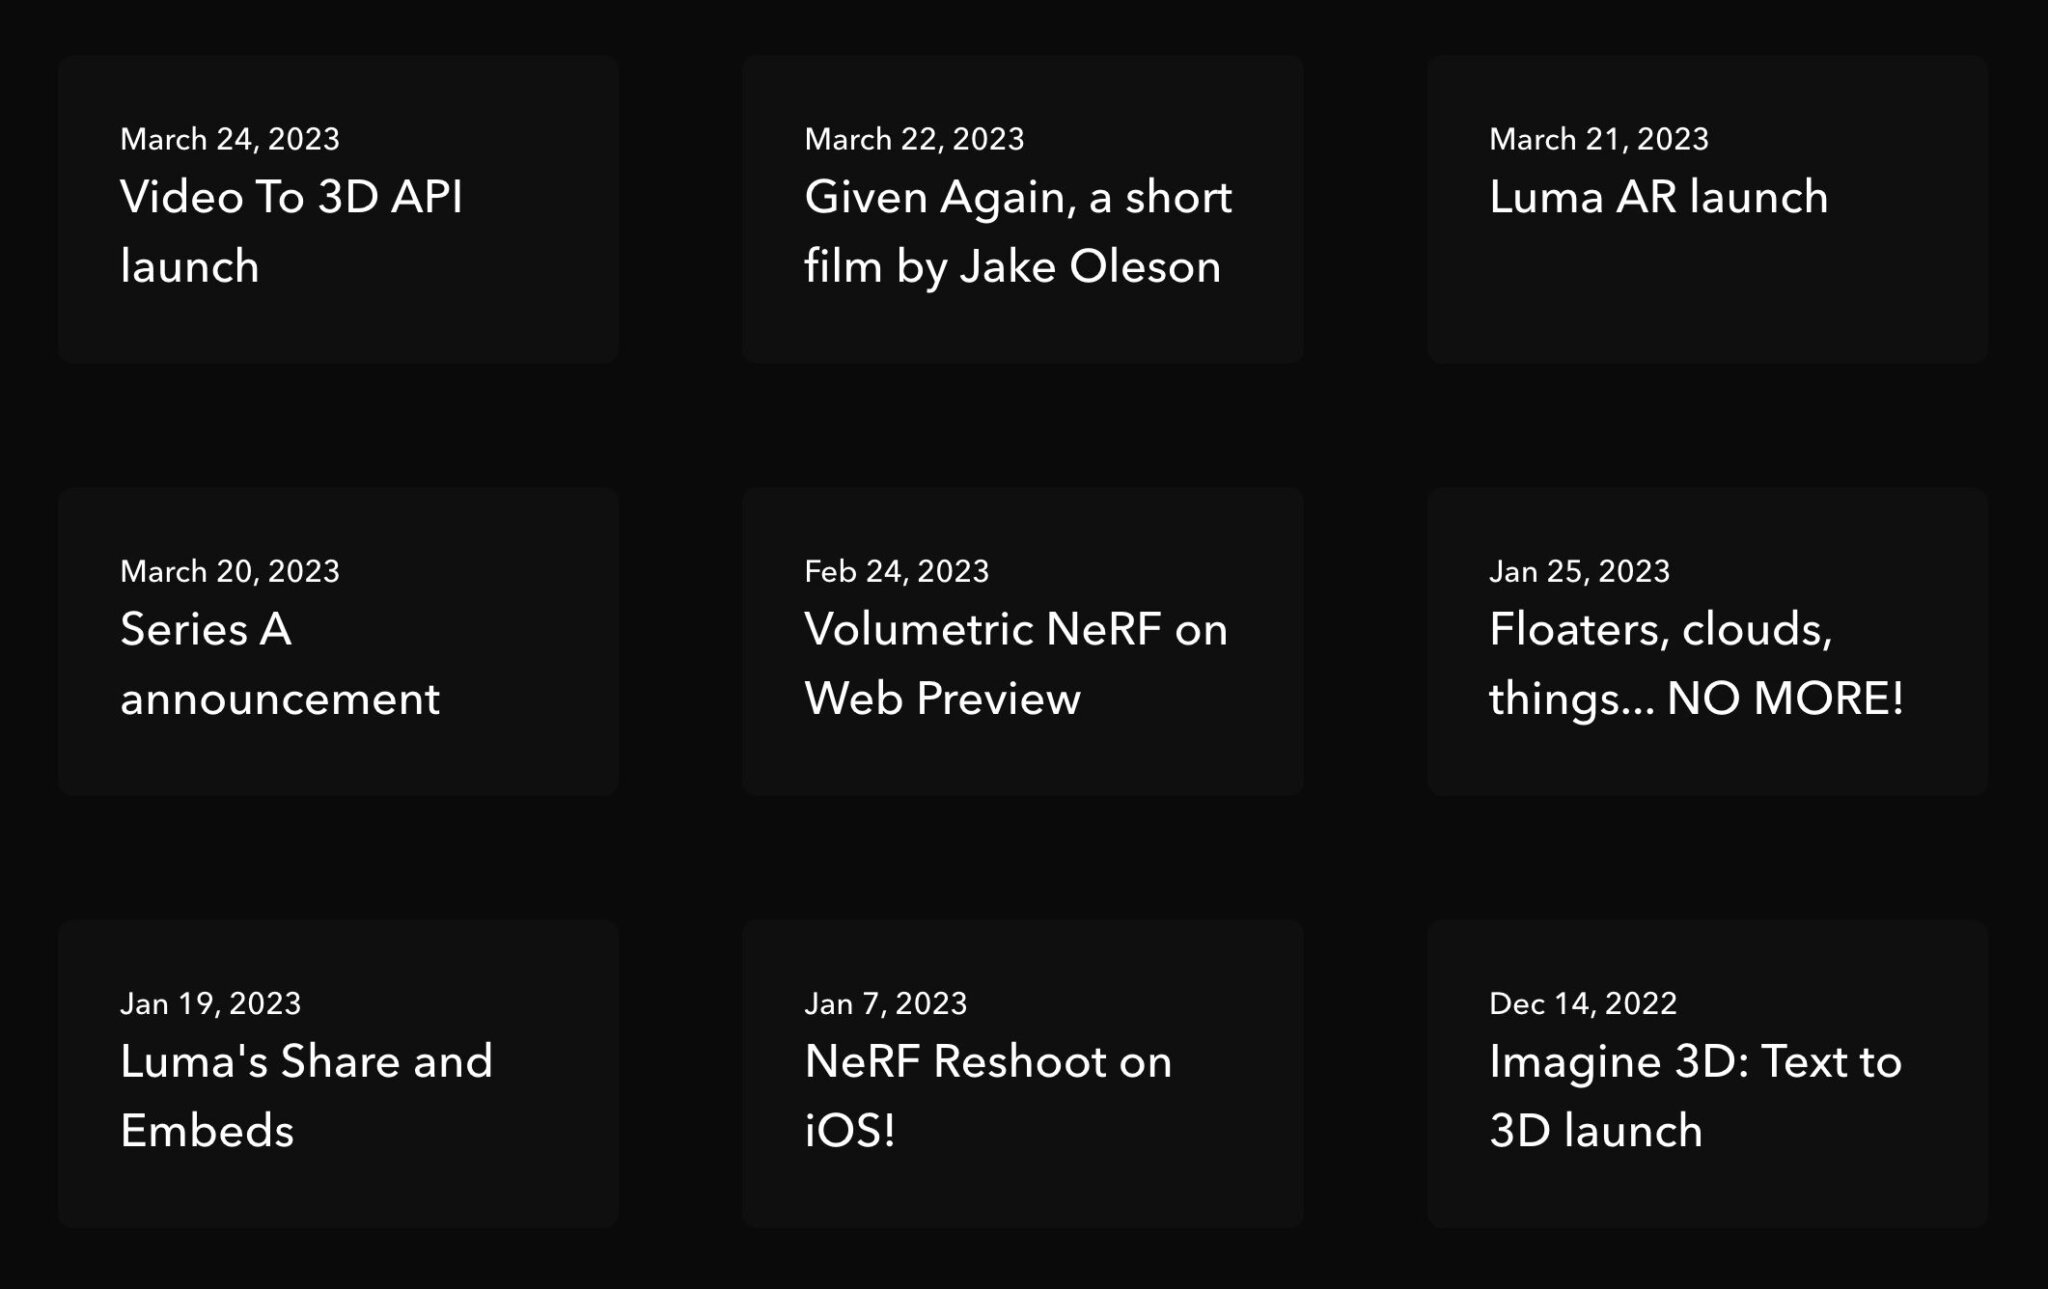Click the Jan 19, 2023 date label
This screenshot has height=1289, width=2048.
(x=210, y=1003)
